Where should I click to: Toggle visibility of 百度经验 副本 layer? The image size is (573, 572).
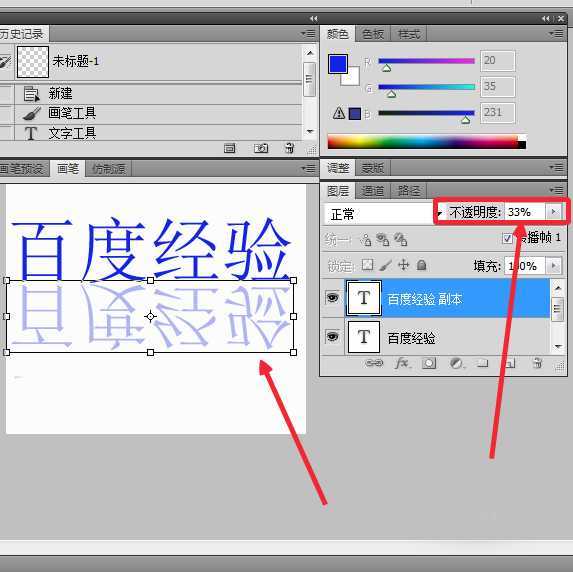(x=332, y=298)
